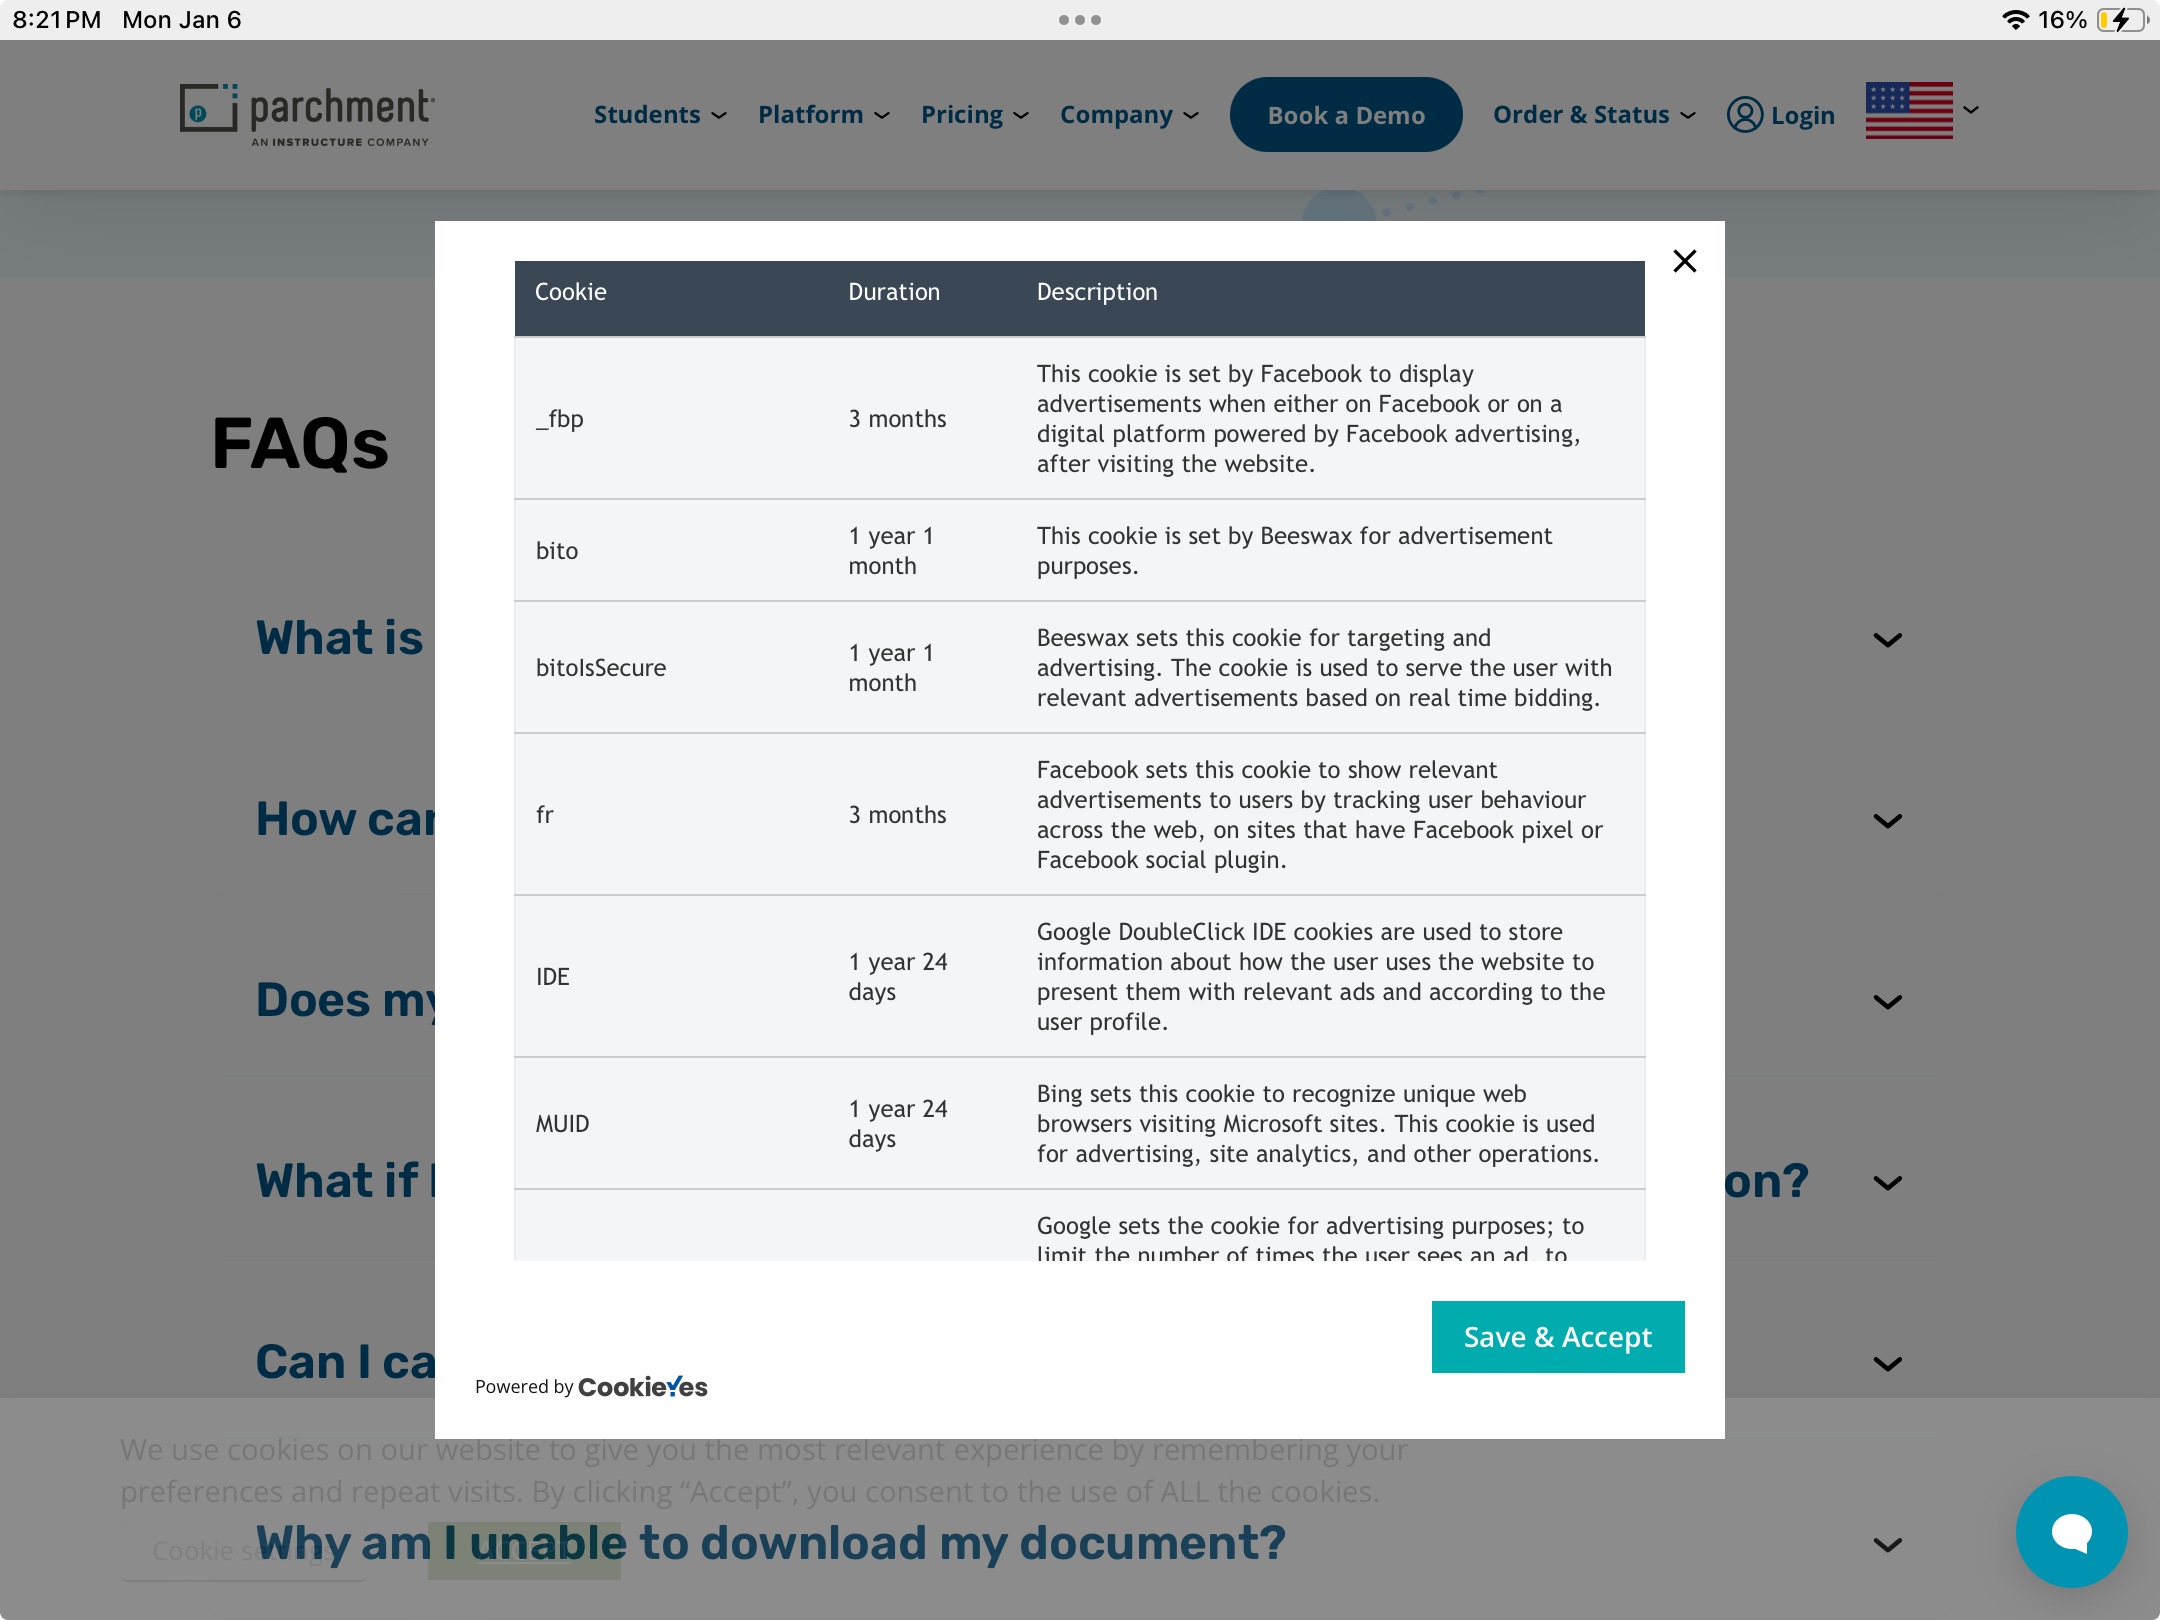Expand the 'How can' FAQ chevron

coord(1887,821)
